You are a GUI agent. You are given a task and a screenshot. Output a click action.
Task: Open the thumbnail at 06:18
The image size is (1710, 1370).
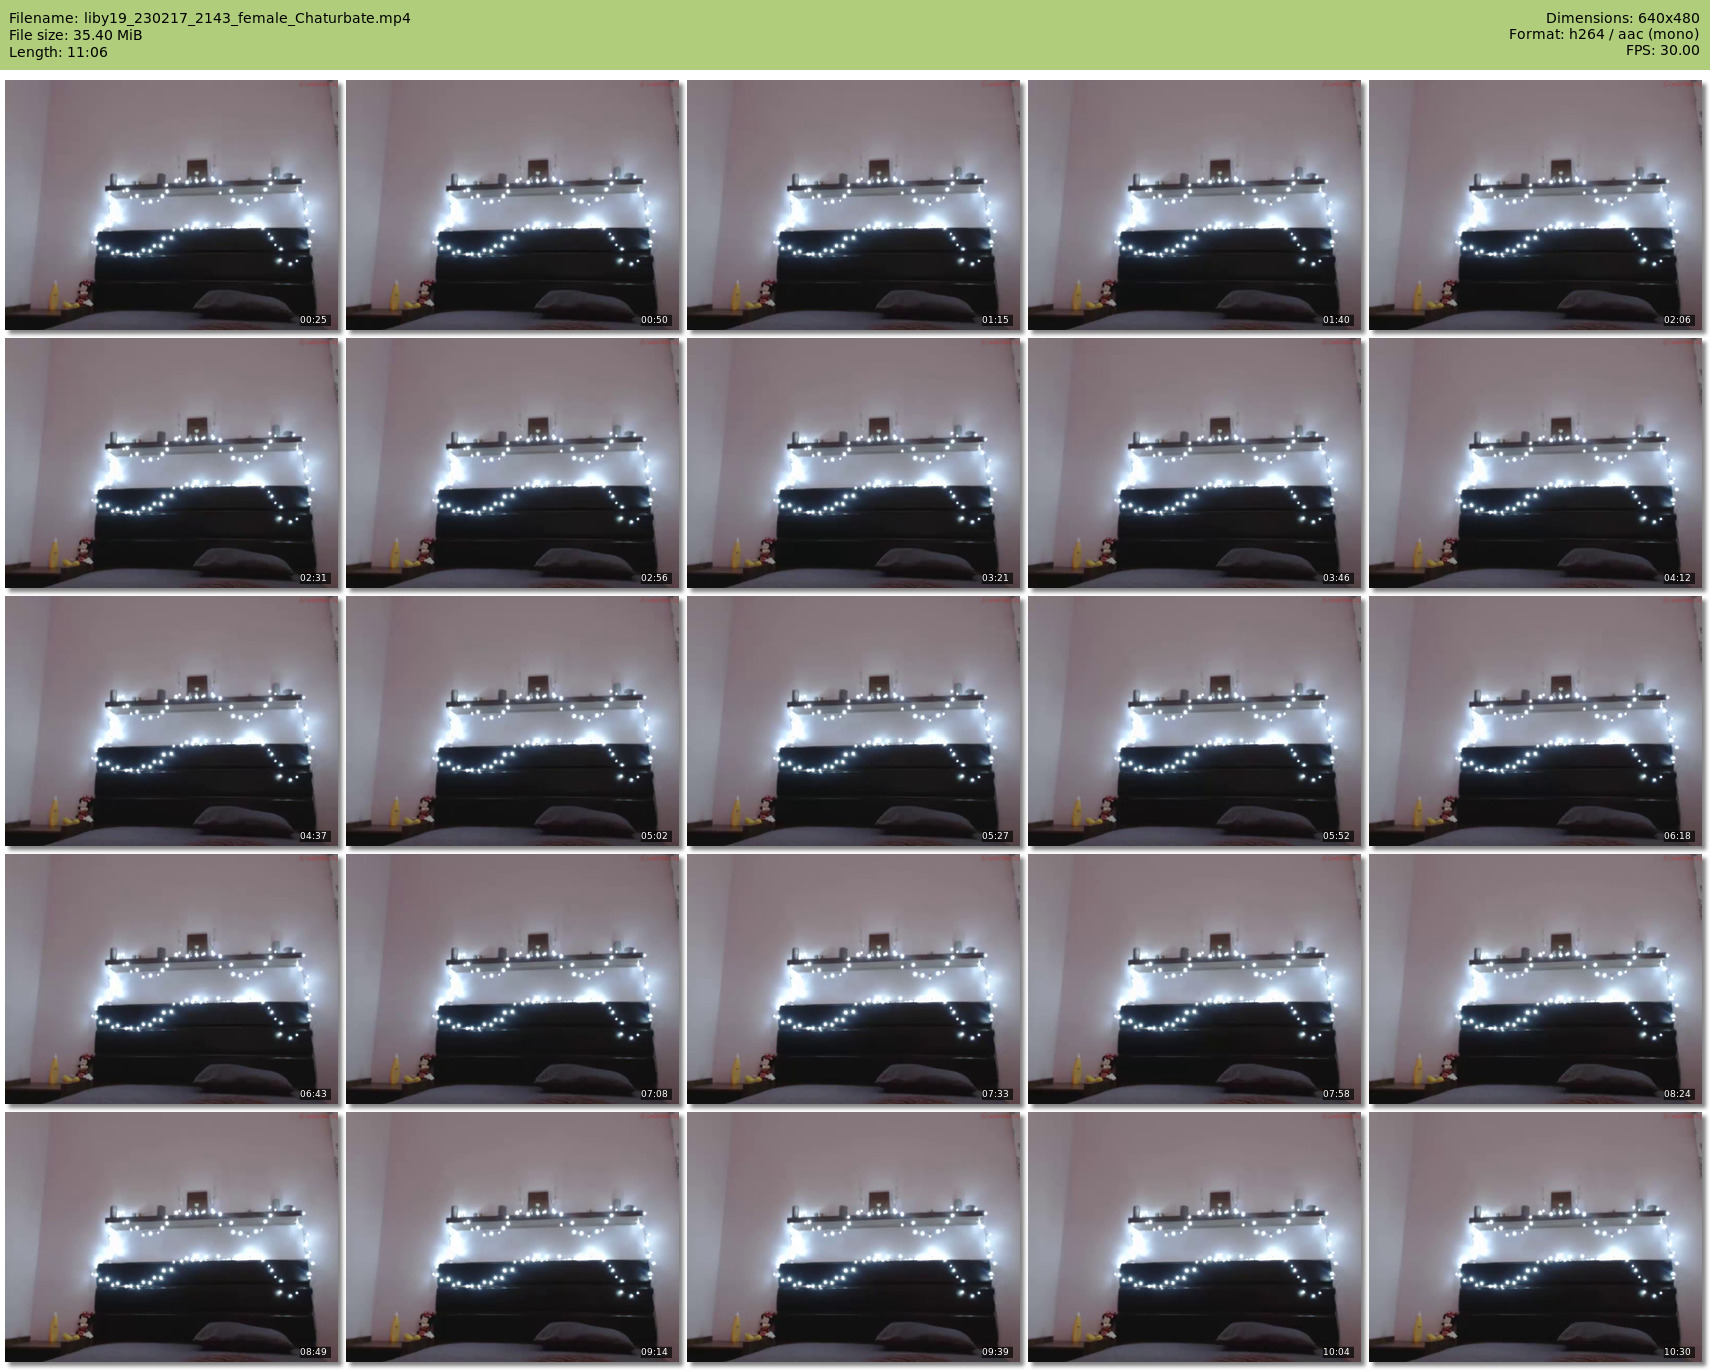(x=1535, y=721)
